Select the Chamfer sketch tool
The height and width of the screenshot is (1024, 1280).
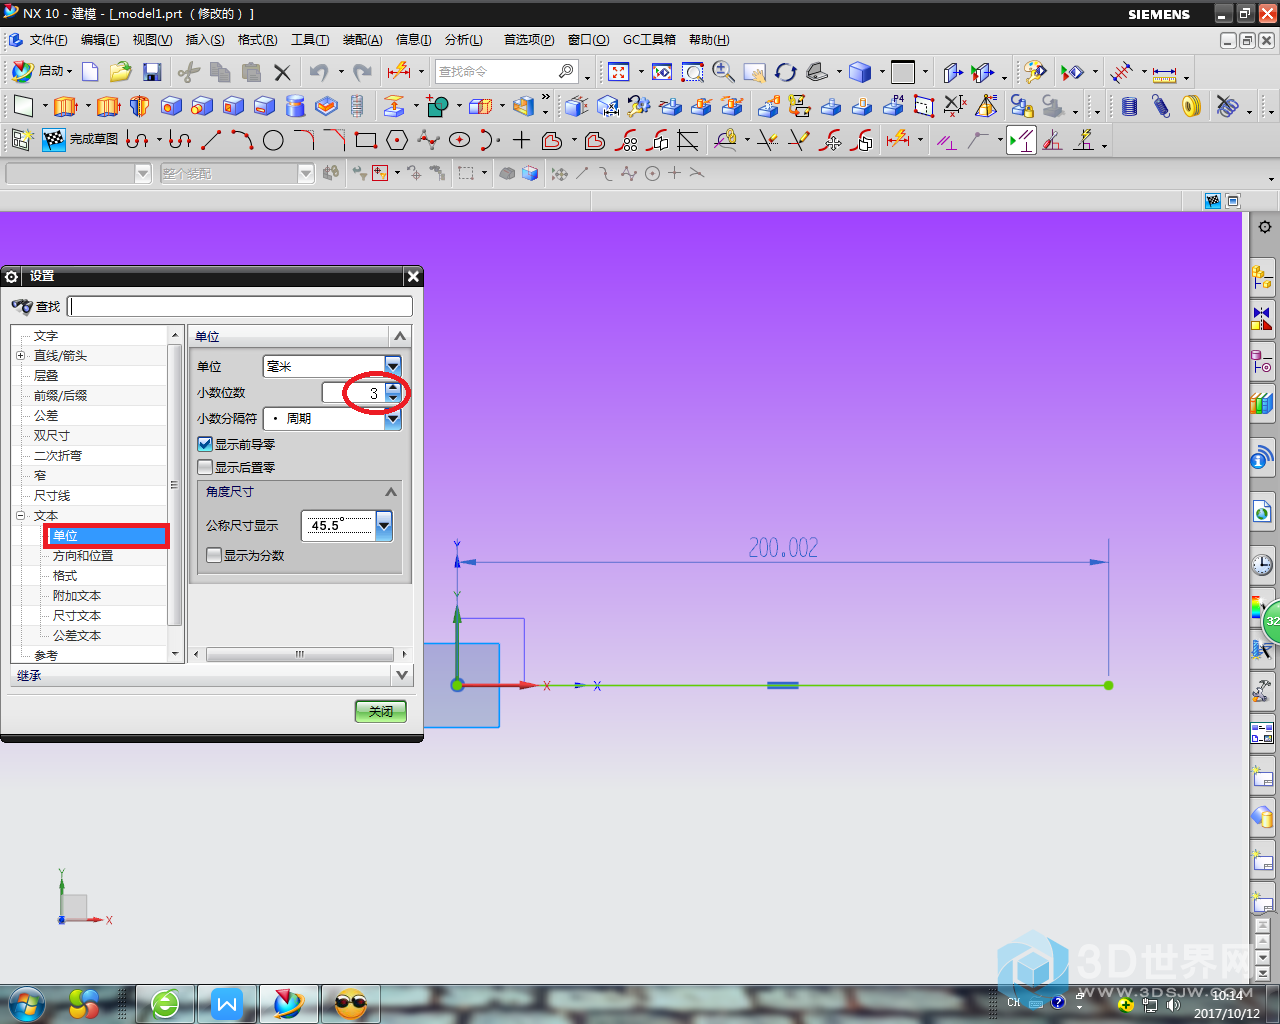coord(335,140)
